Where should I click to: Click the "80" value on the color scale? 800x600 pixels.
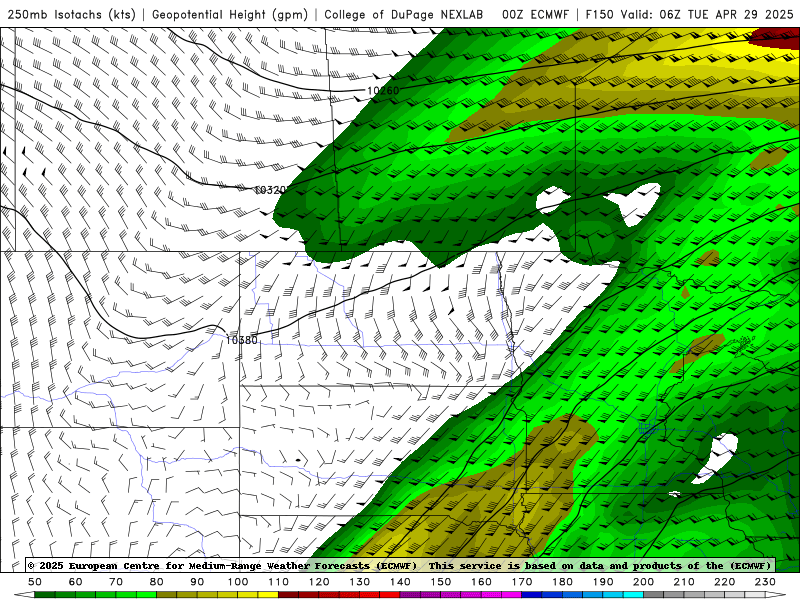click(x=157, y=582)
